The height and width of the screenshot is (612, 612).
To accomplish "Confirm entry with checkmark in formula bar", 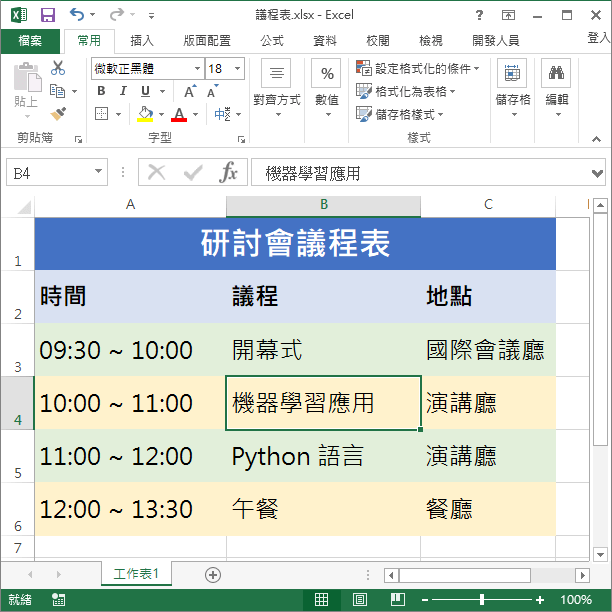I will coord(193,172).
